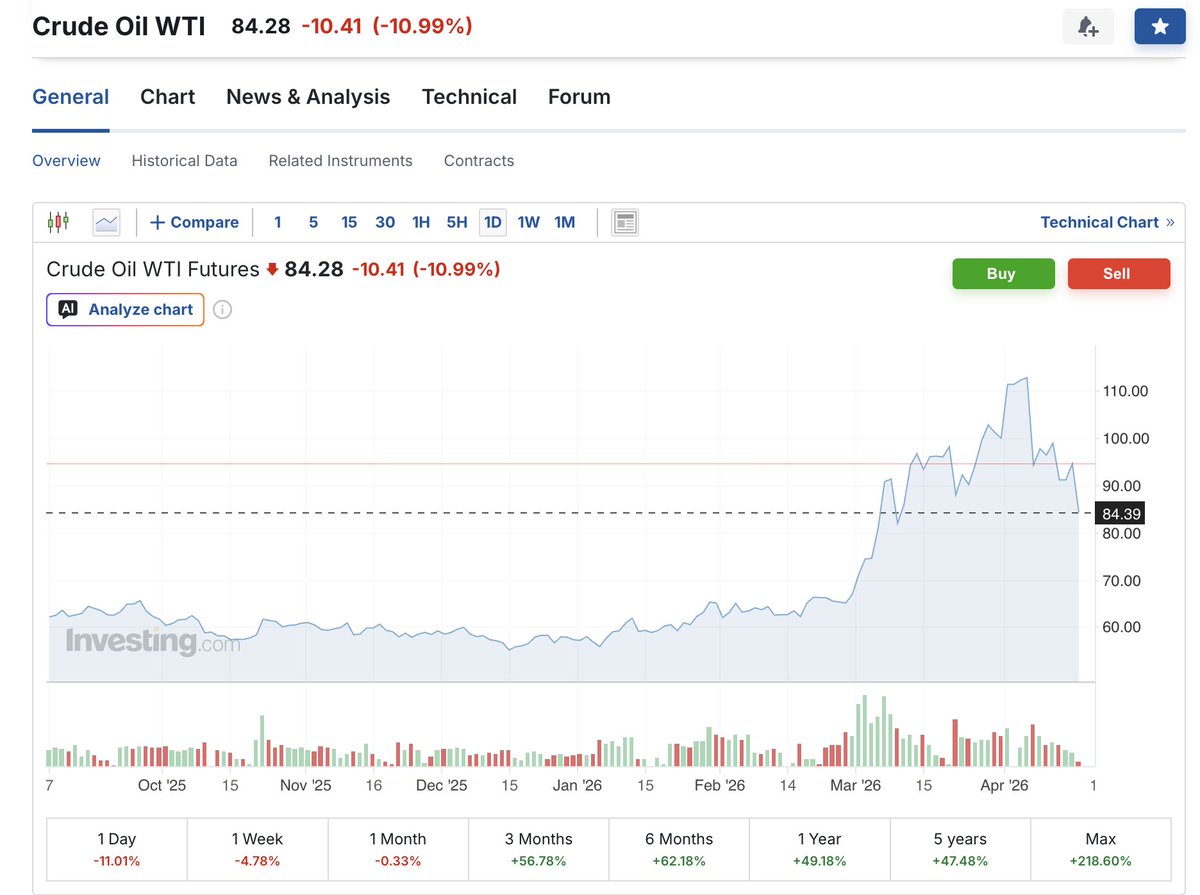
Task: Select the 30 minute interval
Action: [385, 222]
